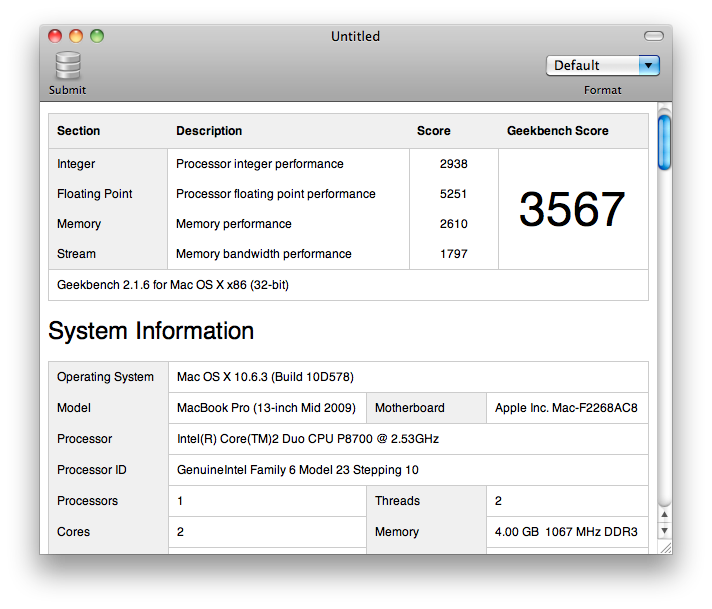712x609 pixels.
Task: Click the 'Memory performance' description
Action: [x=234, y=224]
